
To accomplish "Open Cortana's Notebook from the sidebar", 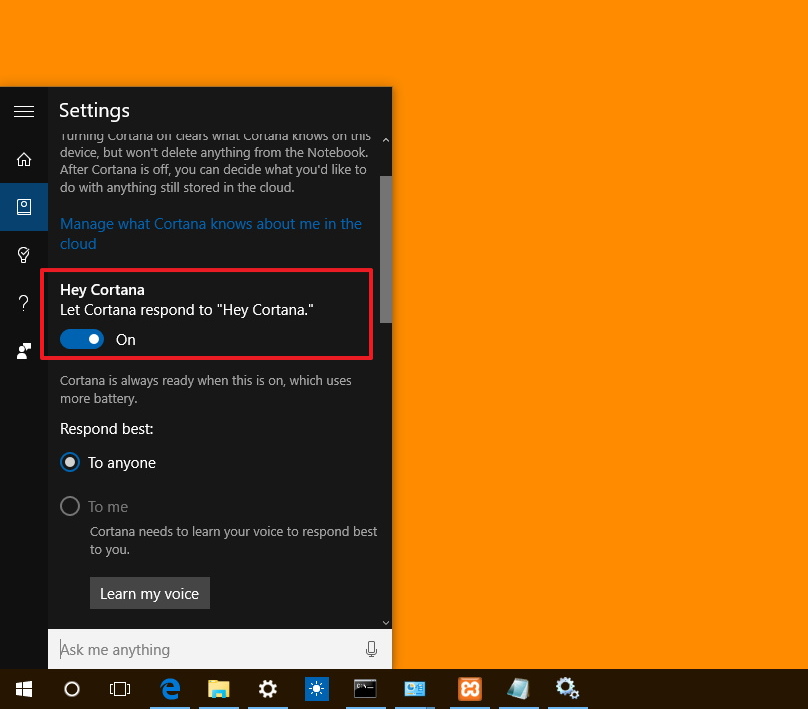I will tap(24, 207).
